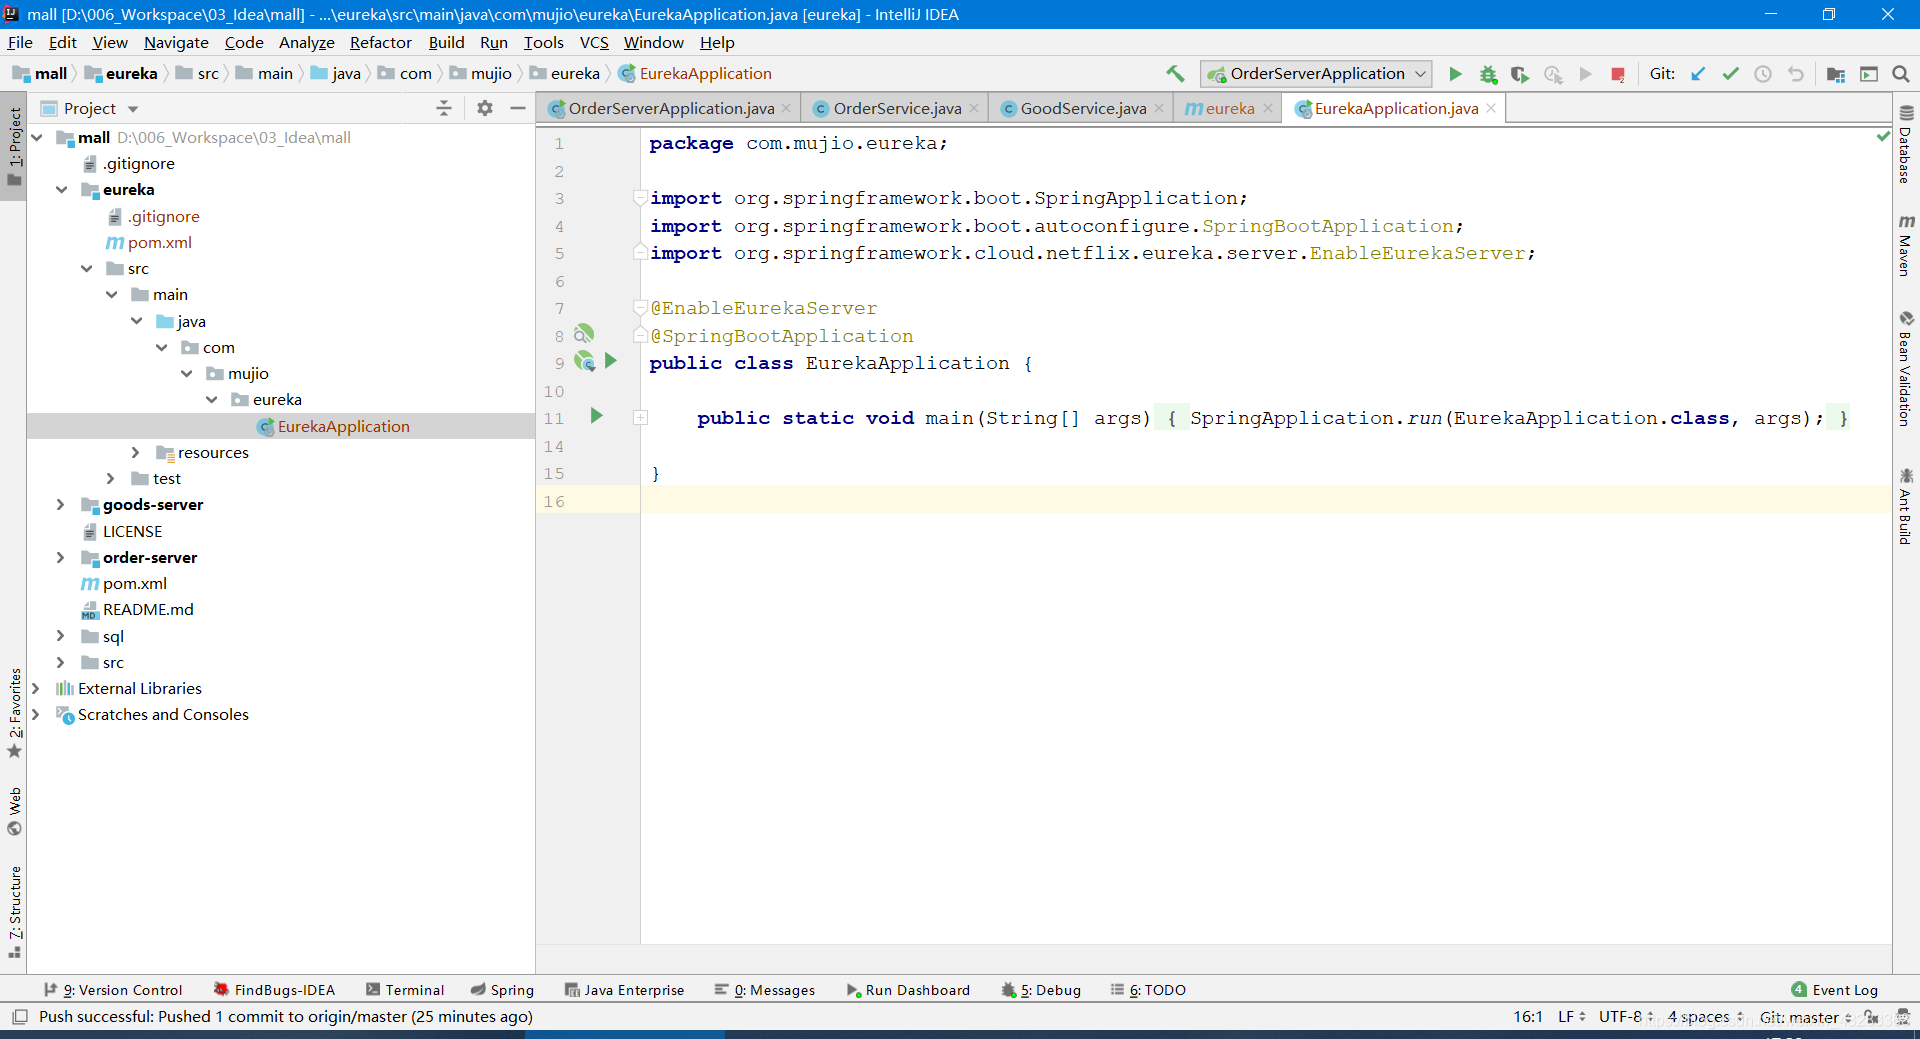Select README.md in project tree
Screen dimensions: 1920x1039
(x=148, y=609)
